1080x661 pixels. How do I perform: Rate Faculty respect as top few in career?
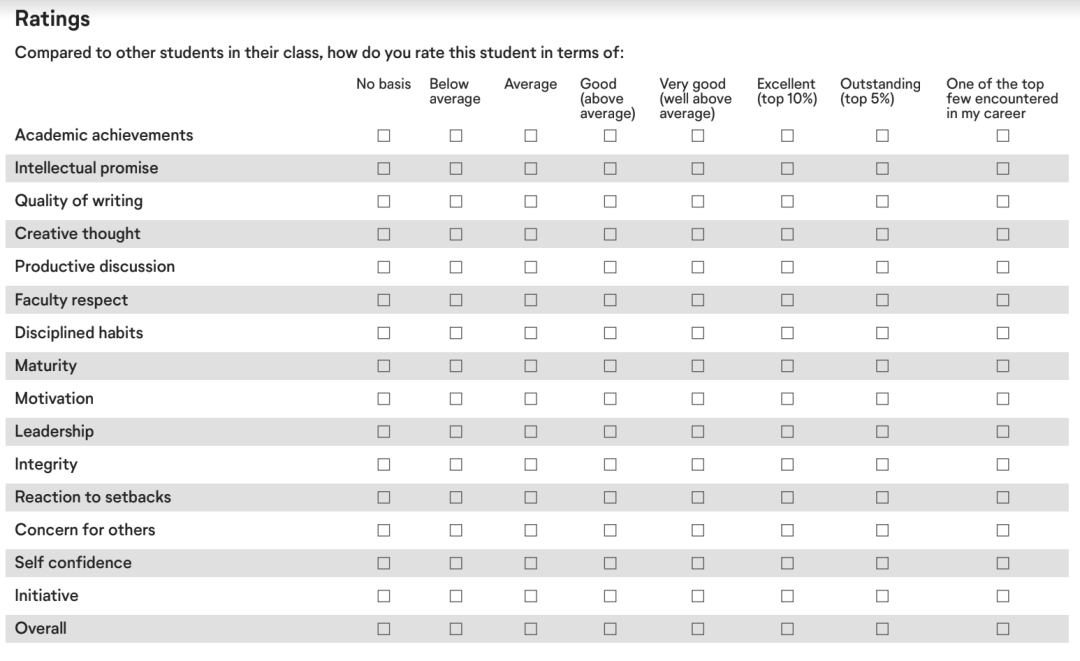tap(1002, 300)
